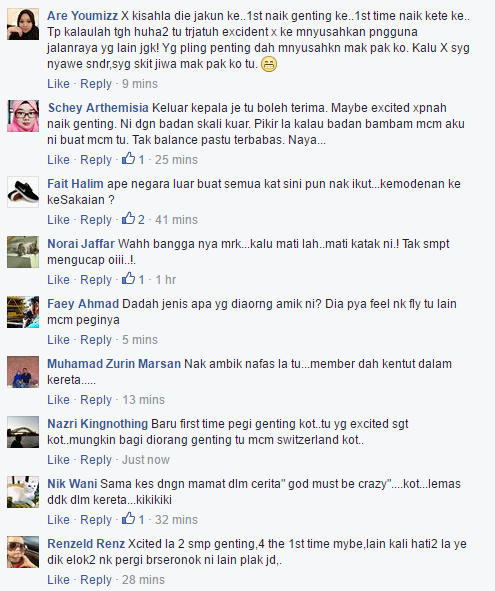Click thumbs-up icon on Norai Jaffar's comment

point(128,278)
